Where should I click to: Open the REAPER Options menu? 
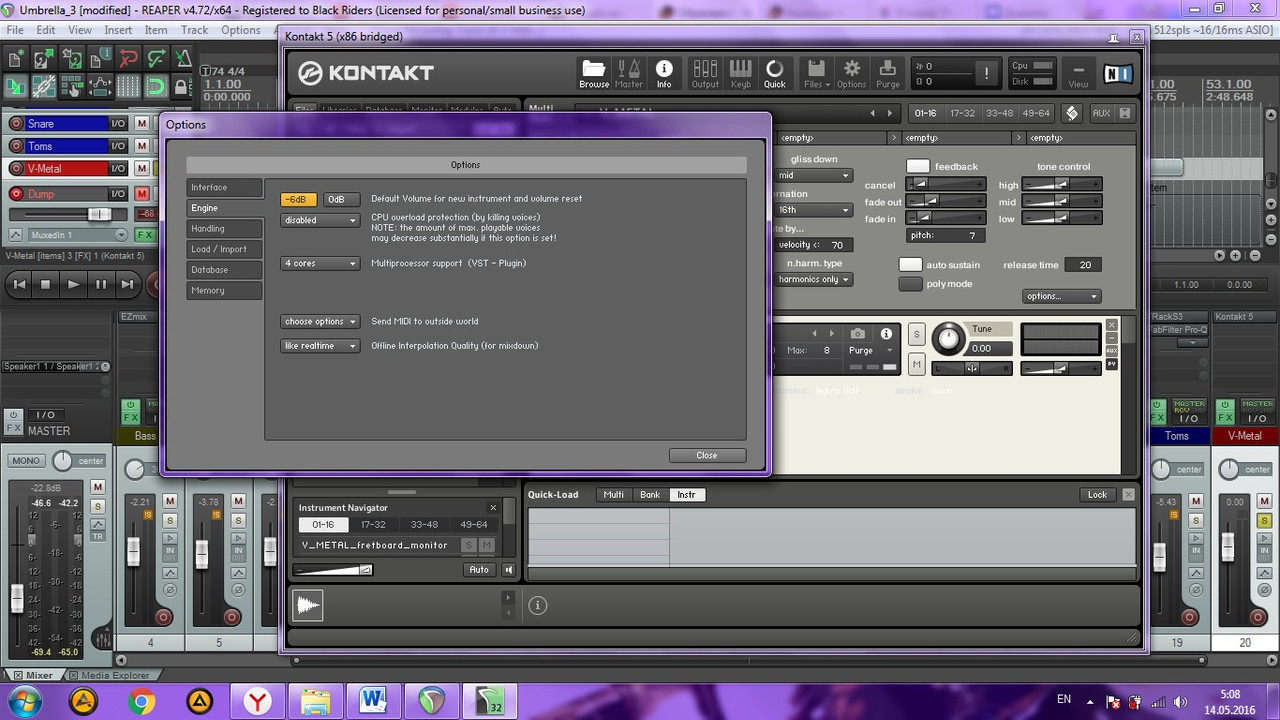pyautogui.click(x=241, y=30)
